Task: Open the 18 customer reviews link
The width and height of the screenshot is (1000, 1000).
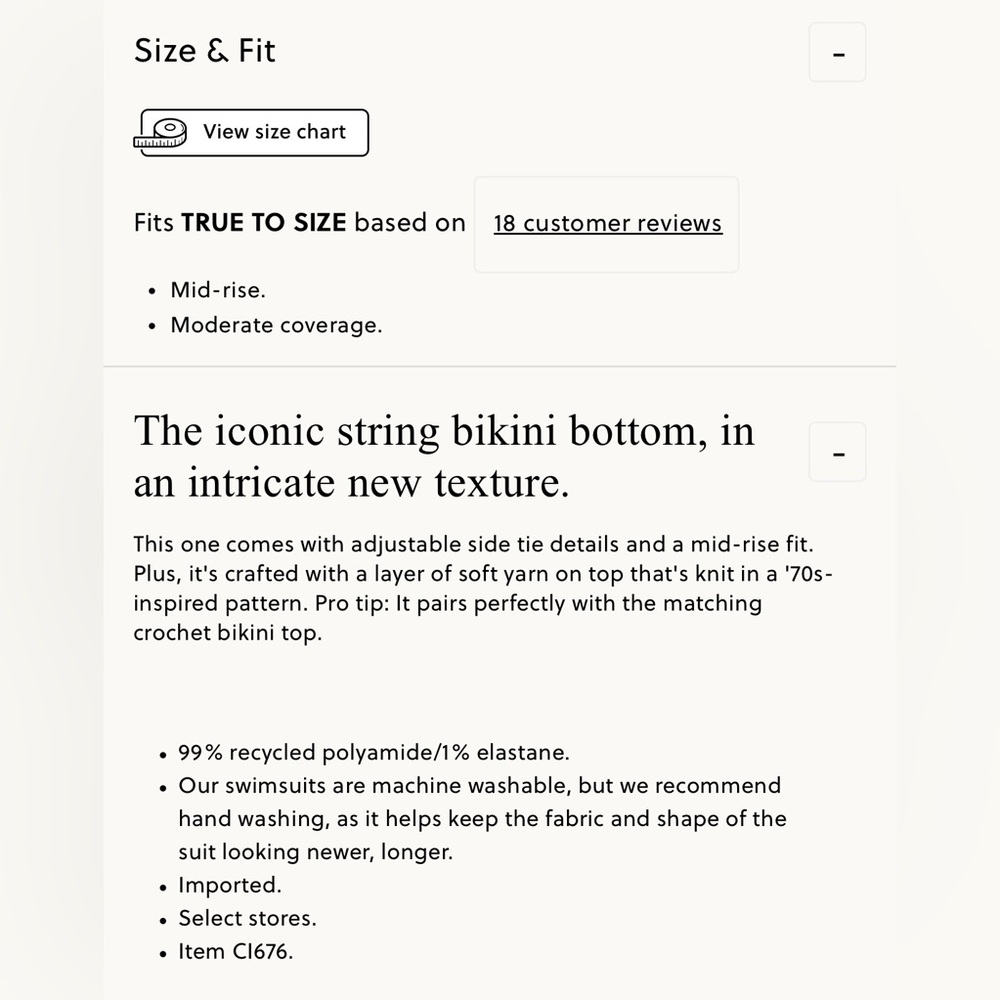Action: pyautogui.click(x=608, y=224)
